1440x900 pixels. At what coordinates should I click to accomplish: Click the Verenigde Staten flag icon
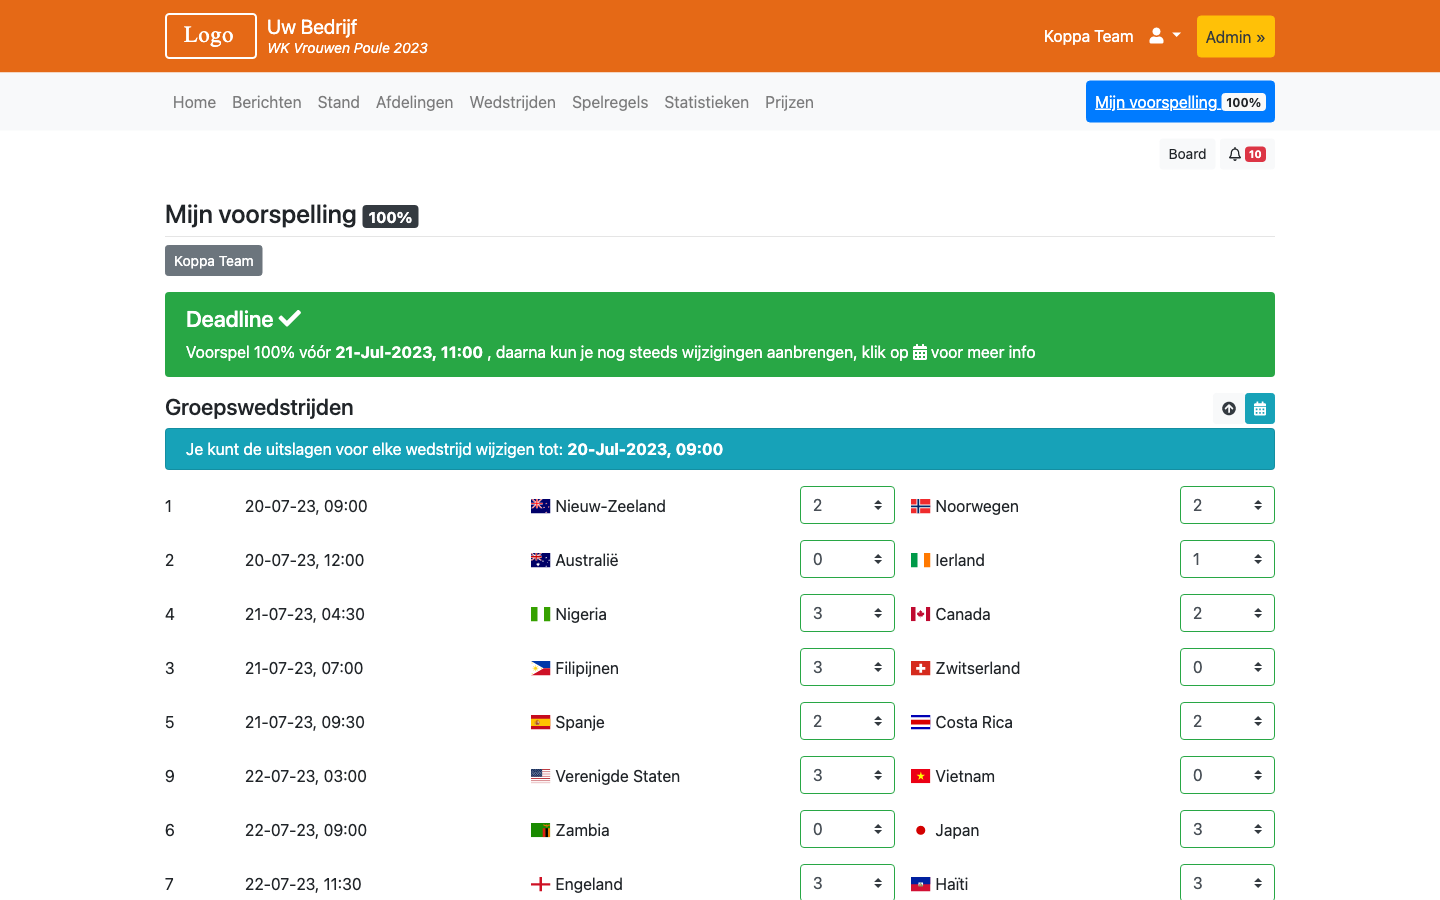(540, 776)
